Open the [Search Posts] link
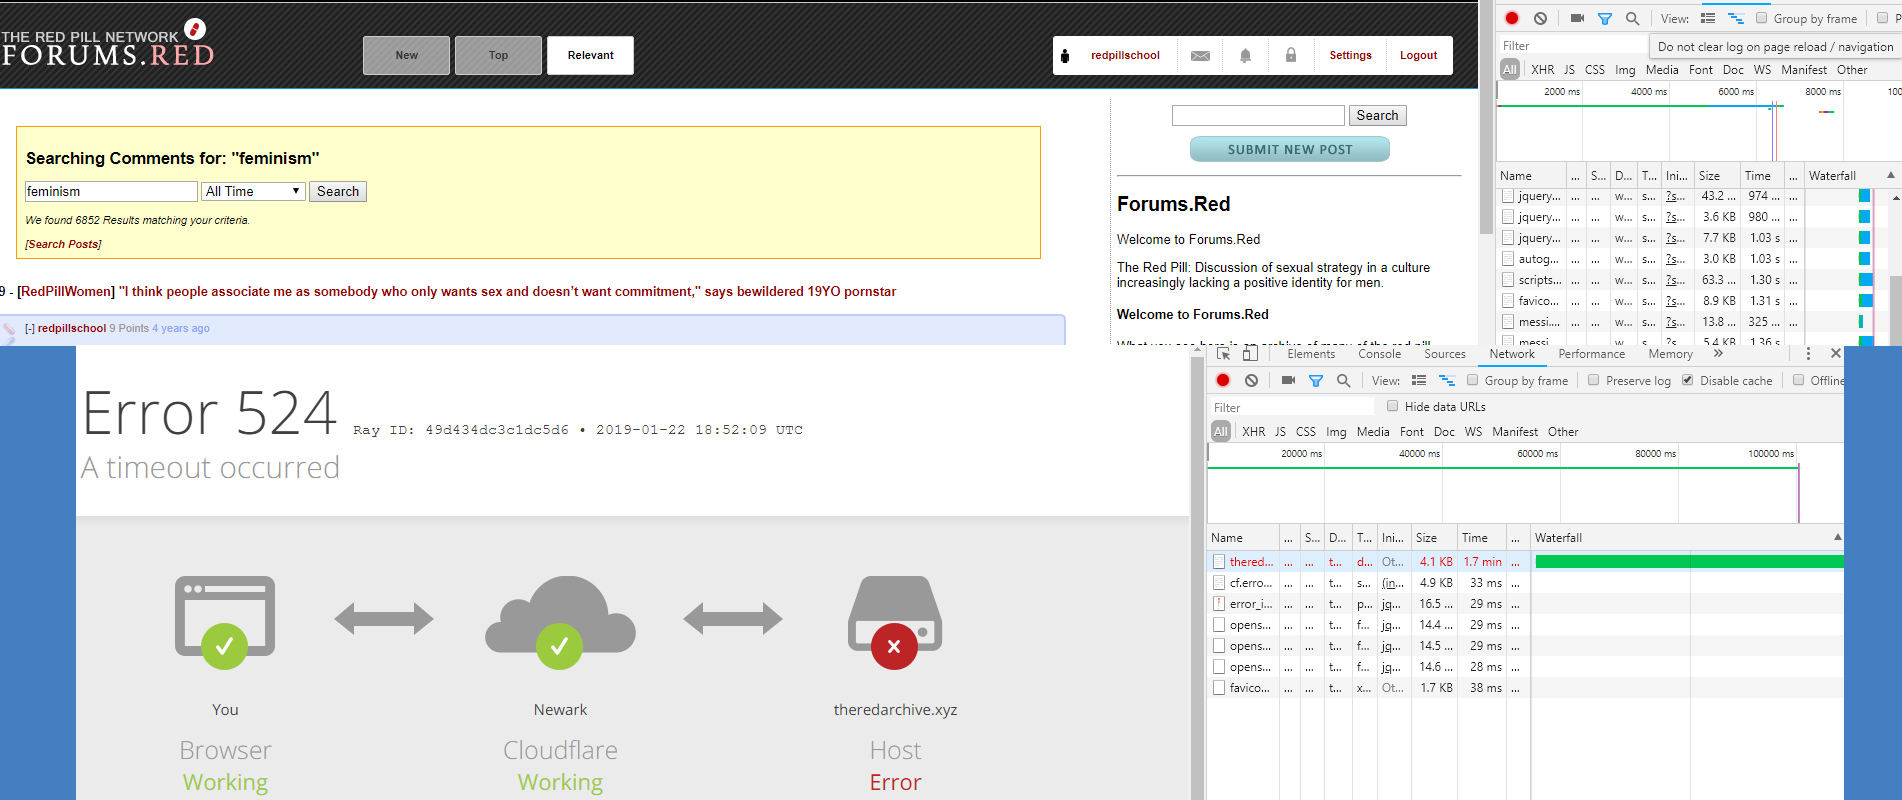1902x800 pixels. 63,244
